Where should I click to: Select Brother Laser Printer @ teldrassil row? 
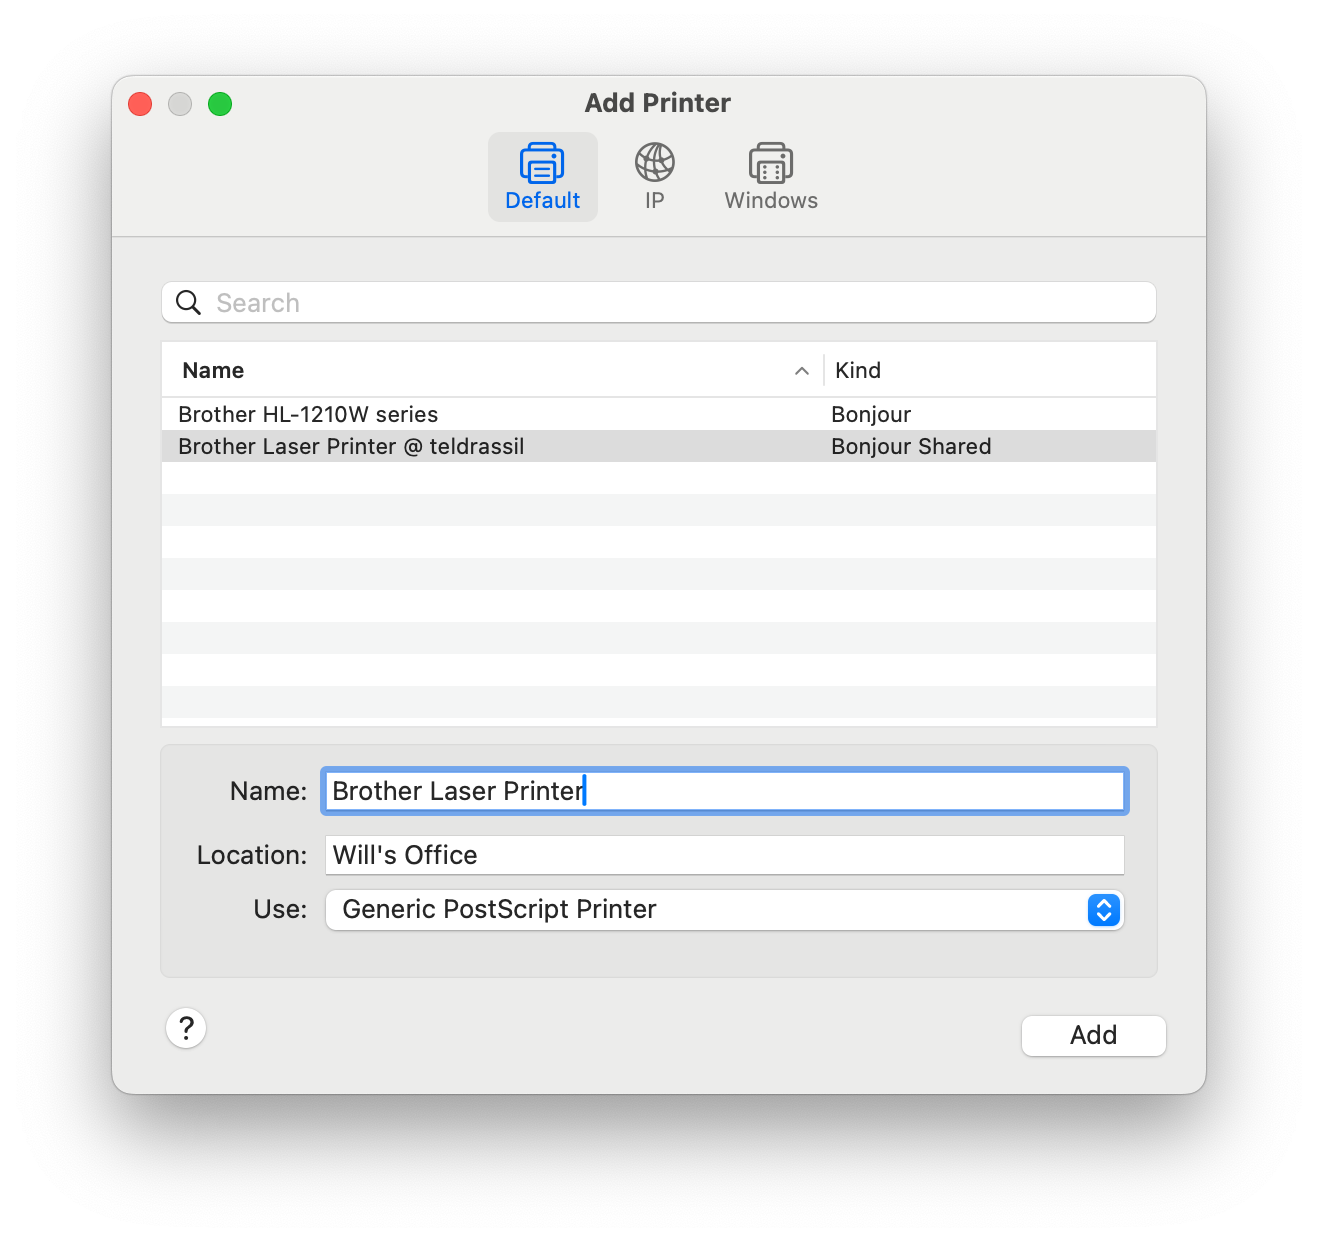click(x=400, y=446)
